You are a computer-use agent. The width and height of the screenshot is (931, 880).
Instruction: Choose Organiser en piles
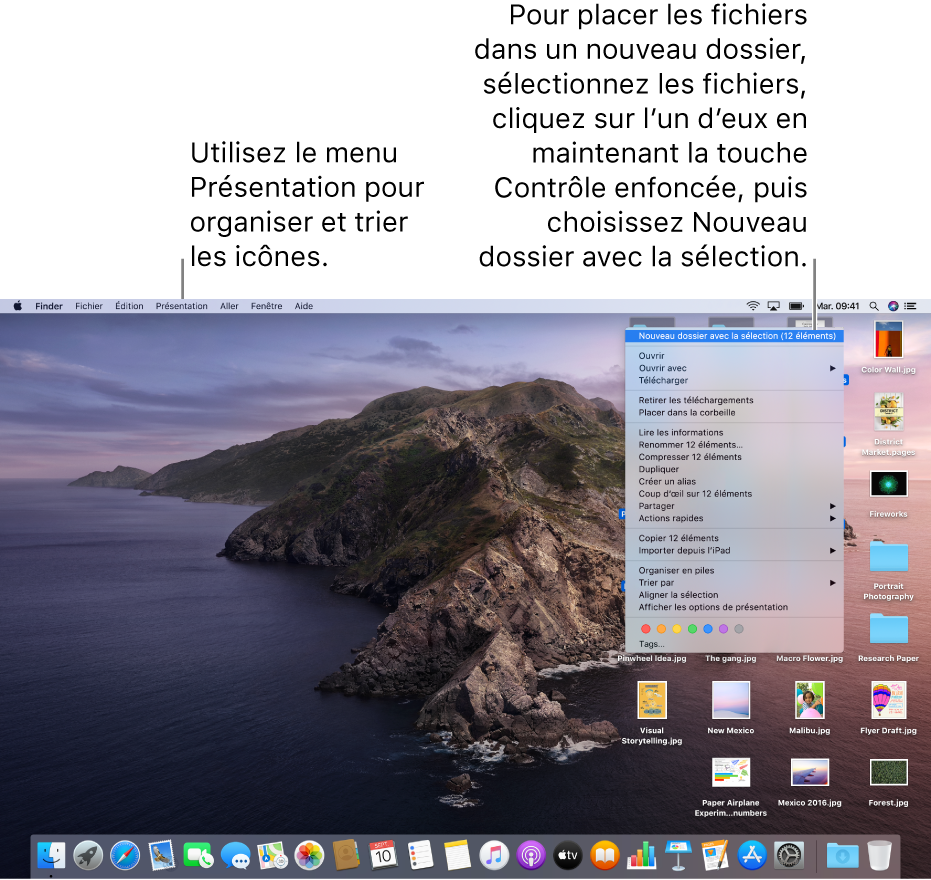(734, 570)
